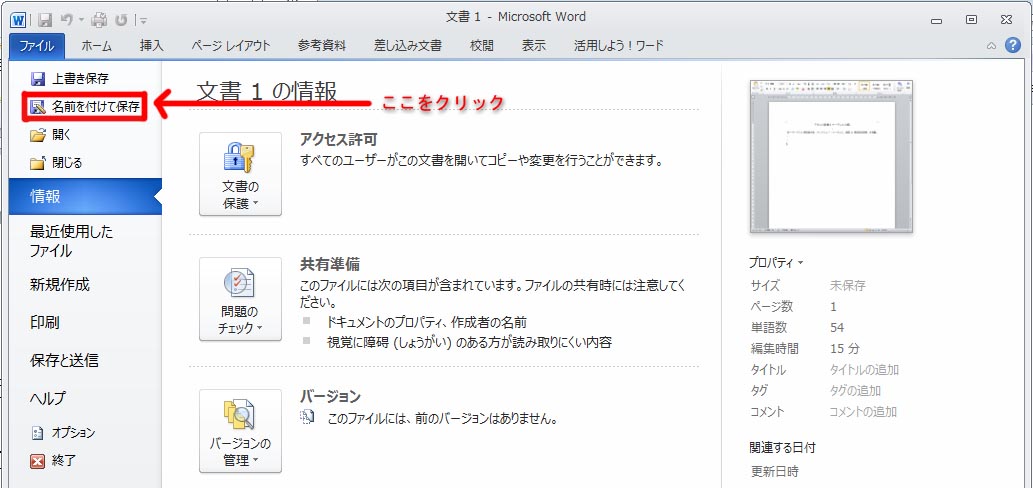Click the 共有準備 heading
Image resolution: width=1033 pixels, height=488 pixels.
click(329, 264)
